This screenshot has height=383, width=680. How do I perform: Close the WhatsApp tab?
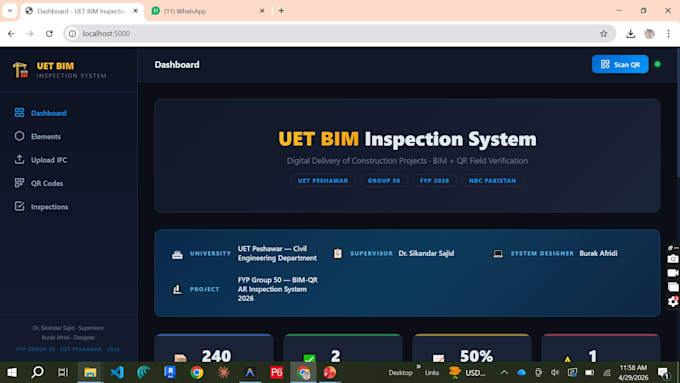coord(262,11)
